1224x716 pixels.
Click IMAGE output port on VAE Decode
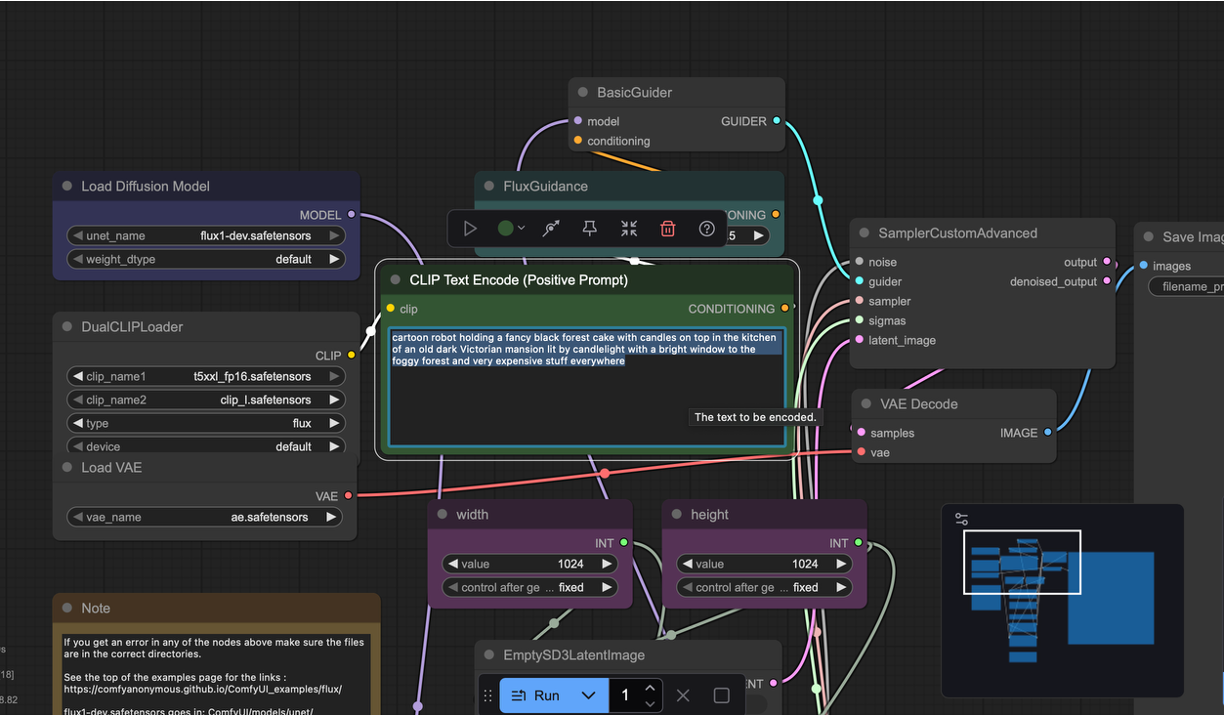pyautogui.click(x=1048, y=433)
